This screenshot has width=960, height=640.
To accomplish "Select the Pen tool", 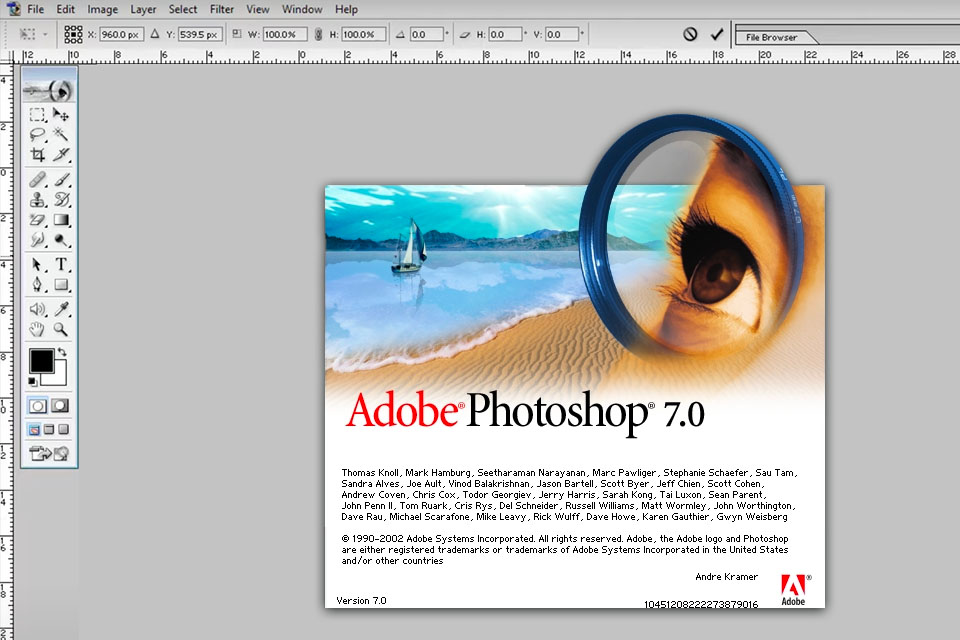I will (x=37, y=284).
